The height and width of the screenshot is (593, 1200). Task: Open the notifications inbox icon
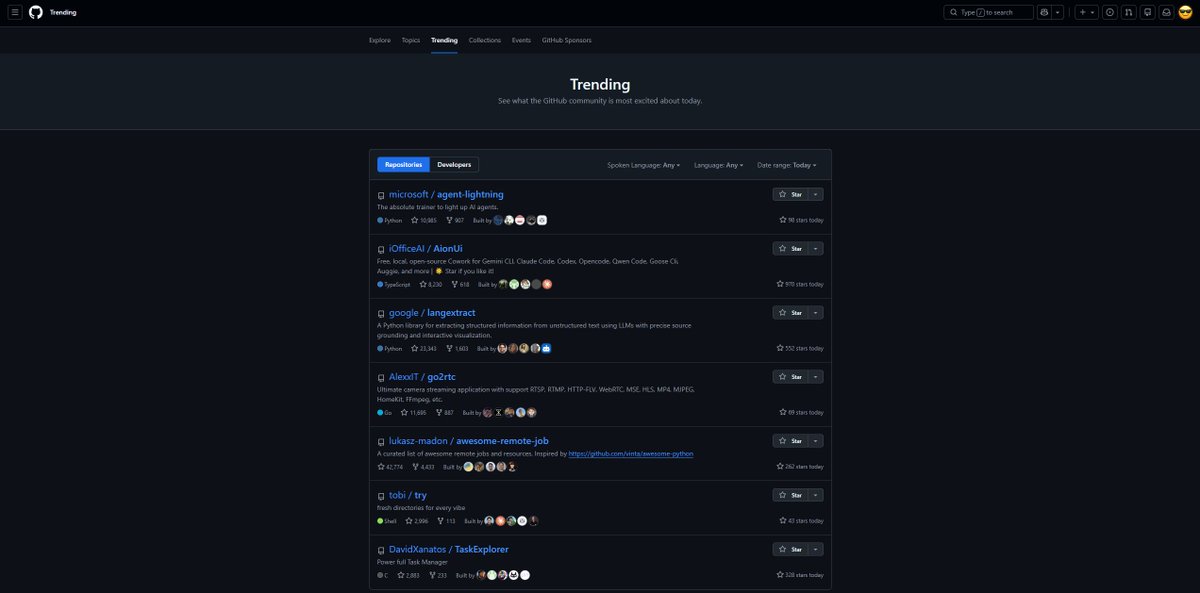[1166, 12]
